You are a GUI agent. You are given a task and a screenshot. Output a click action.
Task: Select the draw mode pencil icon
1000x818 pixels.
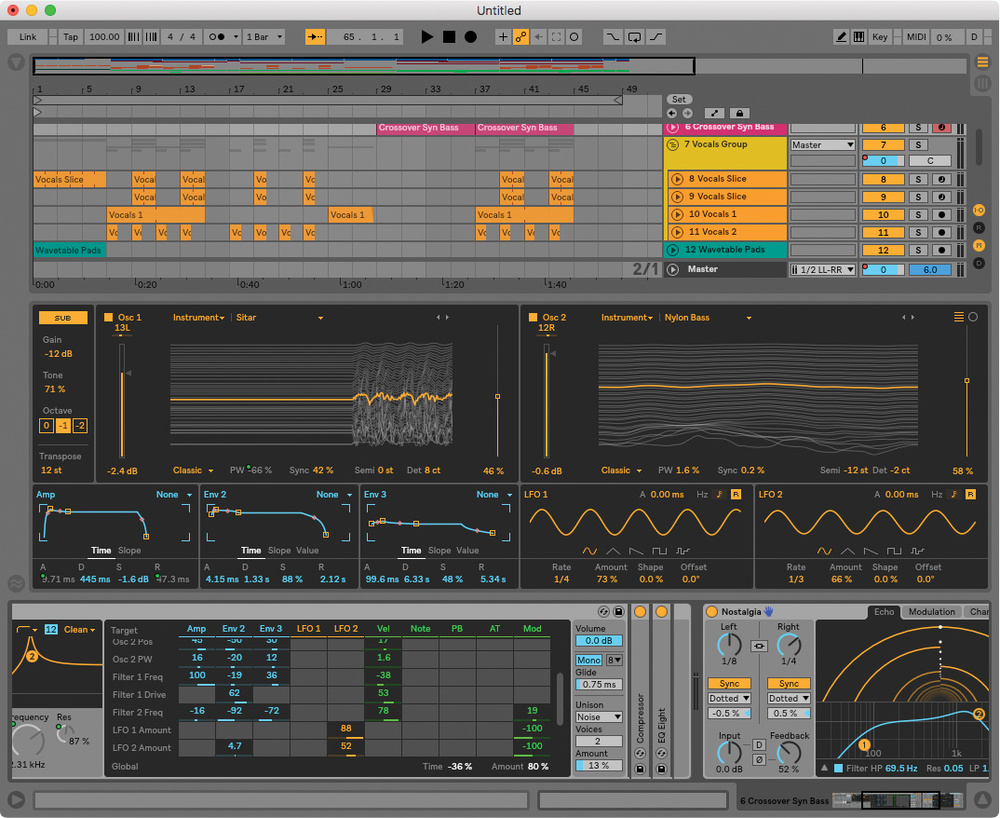843,37
